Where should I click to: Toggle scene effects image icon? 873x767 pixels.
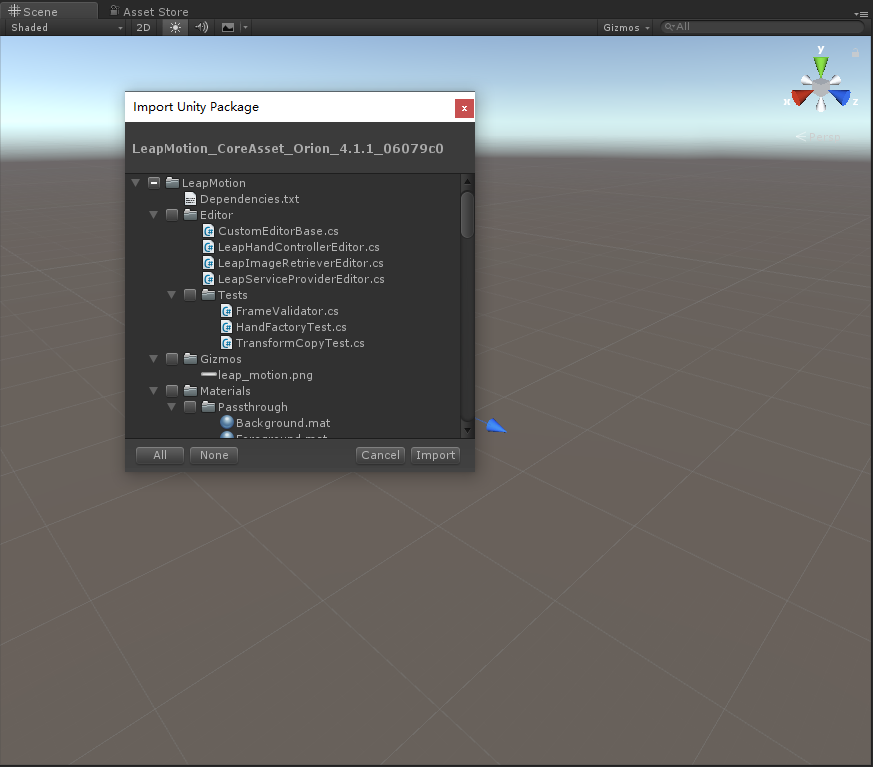click(x=228, y=27)
